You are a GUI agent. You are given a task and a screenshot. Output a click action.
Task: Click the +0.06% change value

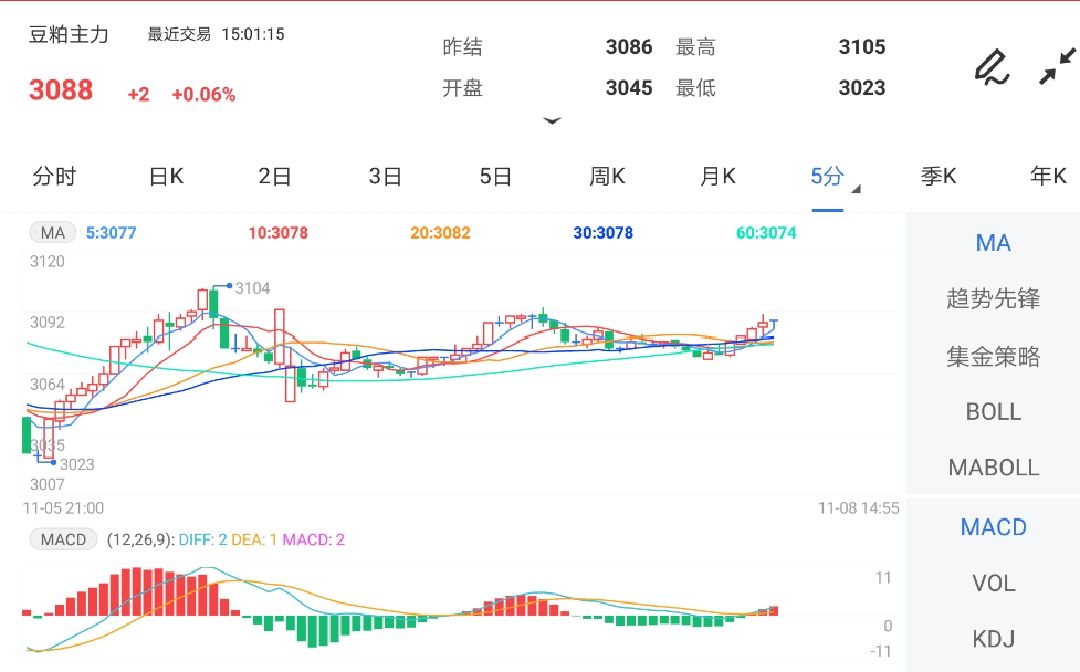pos(203,94)
